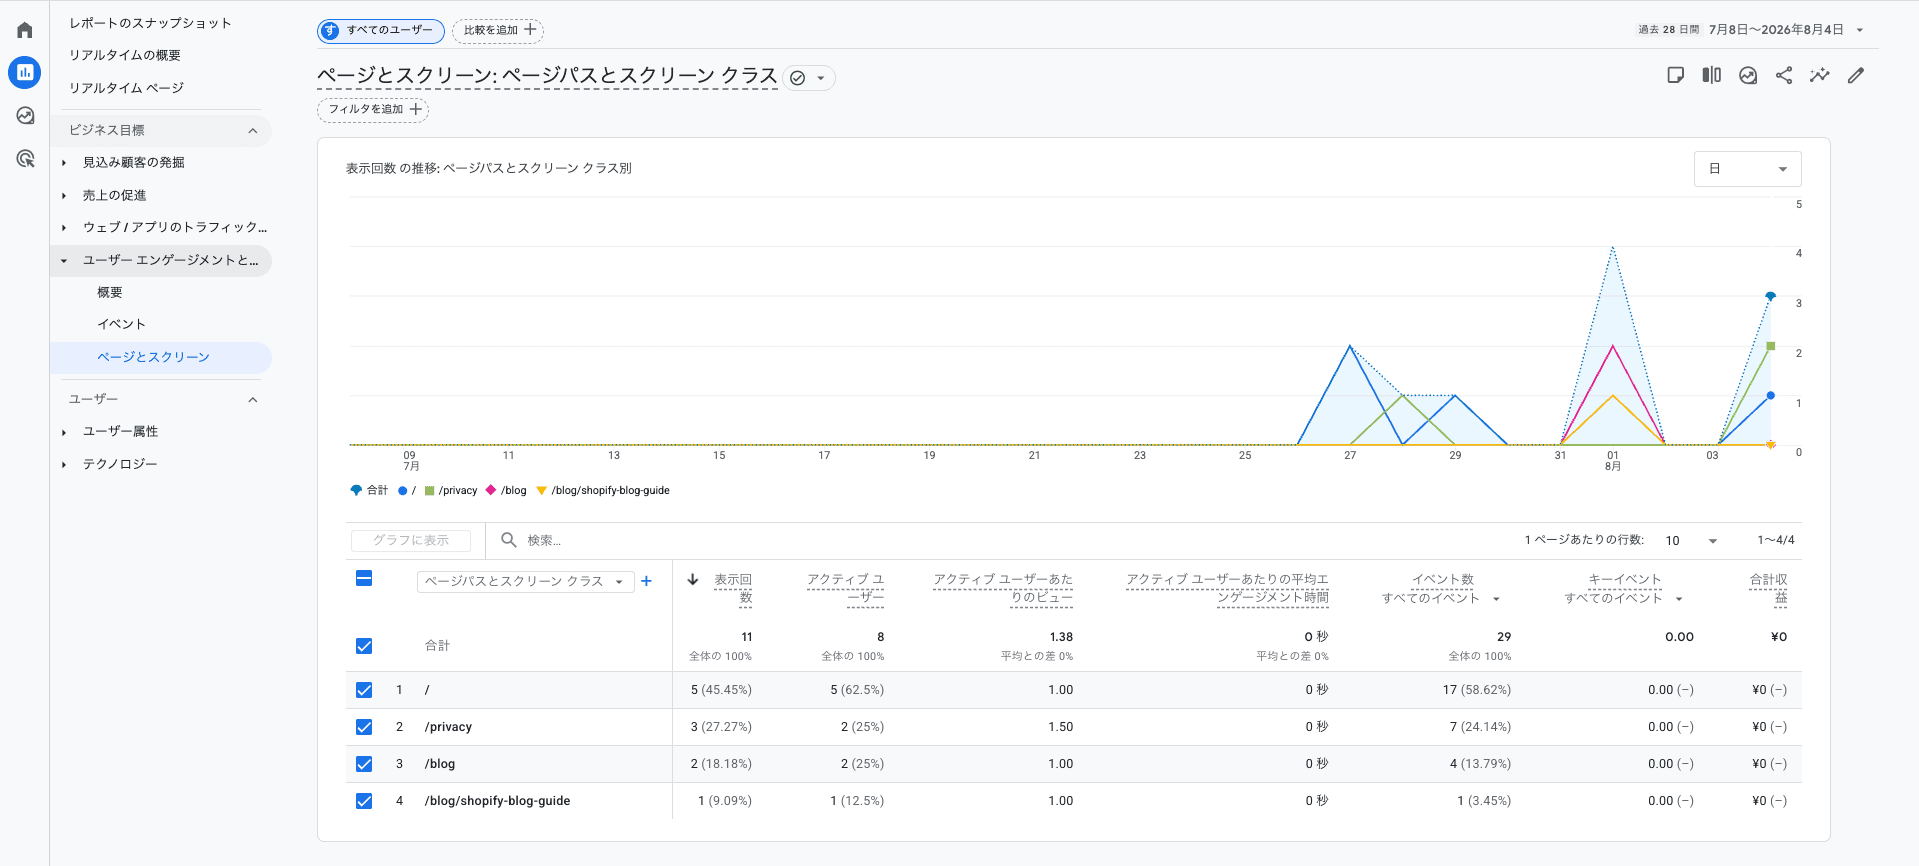Image resolution: width=1919 pixels, height=866 pixels.
Task: Uncheck the /blog/shopify-blog-guide row checkbox
Action: point(364,801)
